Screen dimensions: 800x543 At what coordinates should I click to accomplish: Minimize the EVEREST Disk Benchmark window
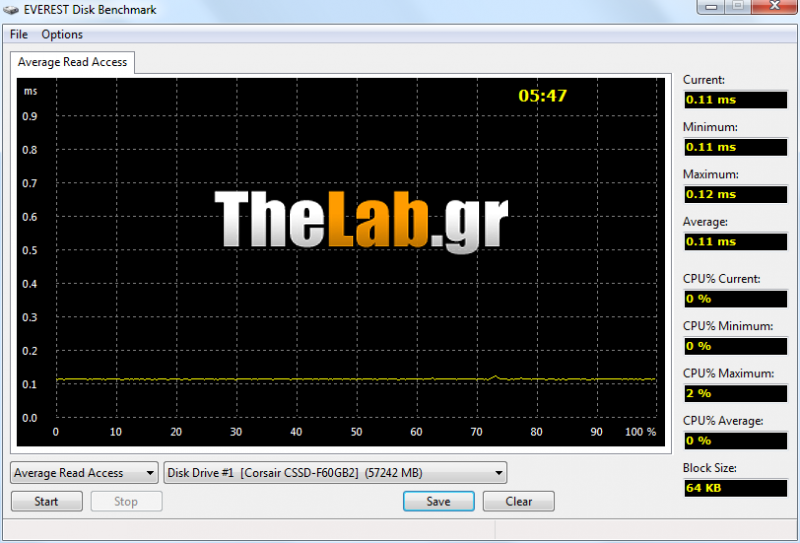712,6
